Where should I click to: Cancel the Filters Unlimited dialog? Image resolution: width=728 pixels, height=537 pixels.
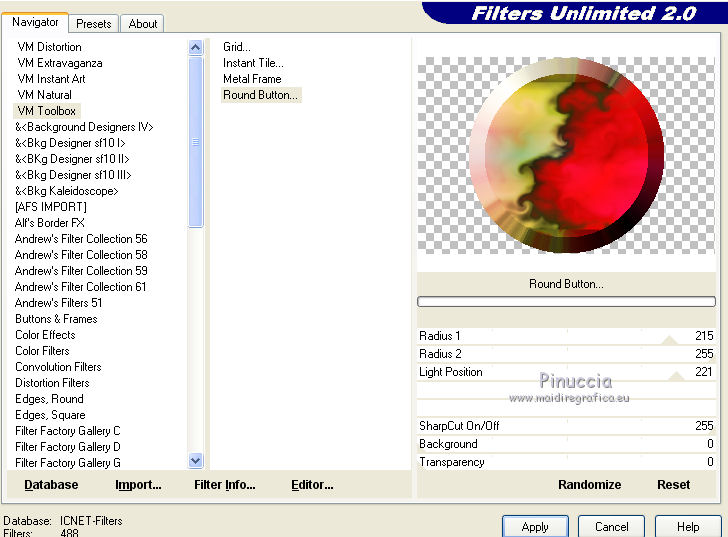coord(611,527)
